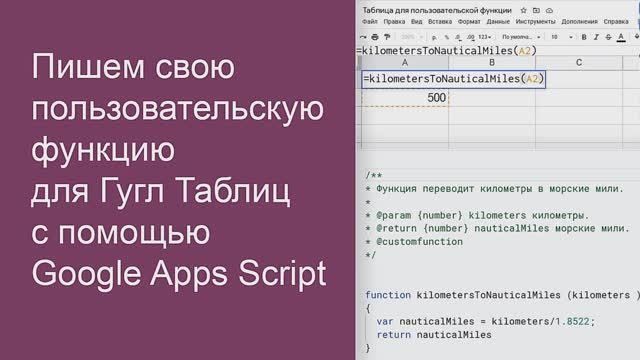This screenshot has width=640, height=360.
Task: Click the move-to-folder icon
Action: point(536,10)
